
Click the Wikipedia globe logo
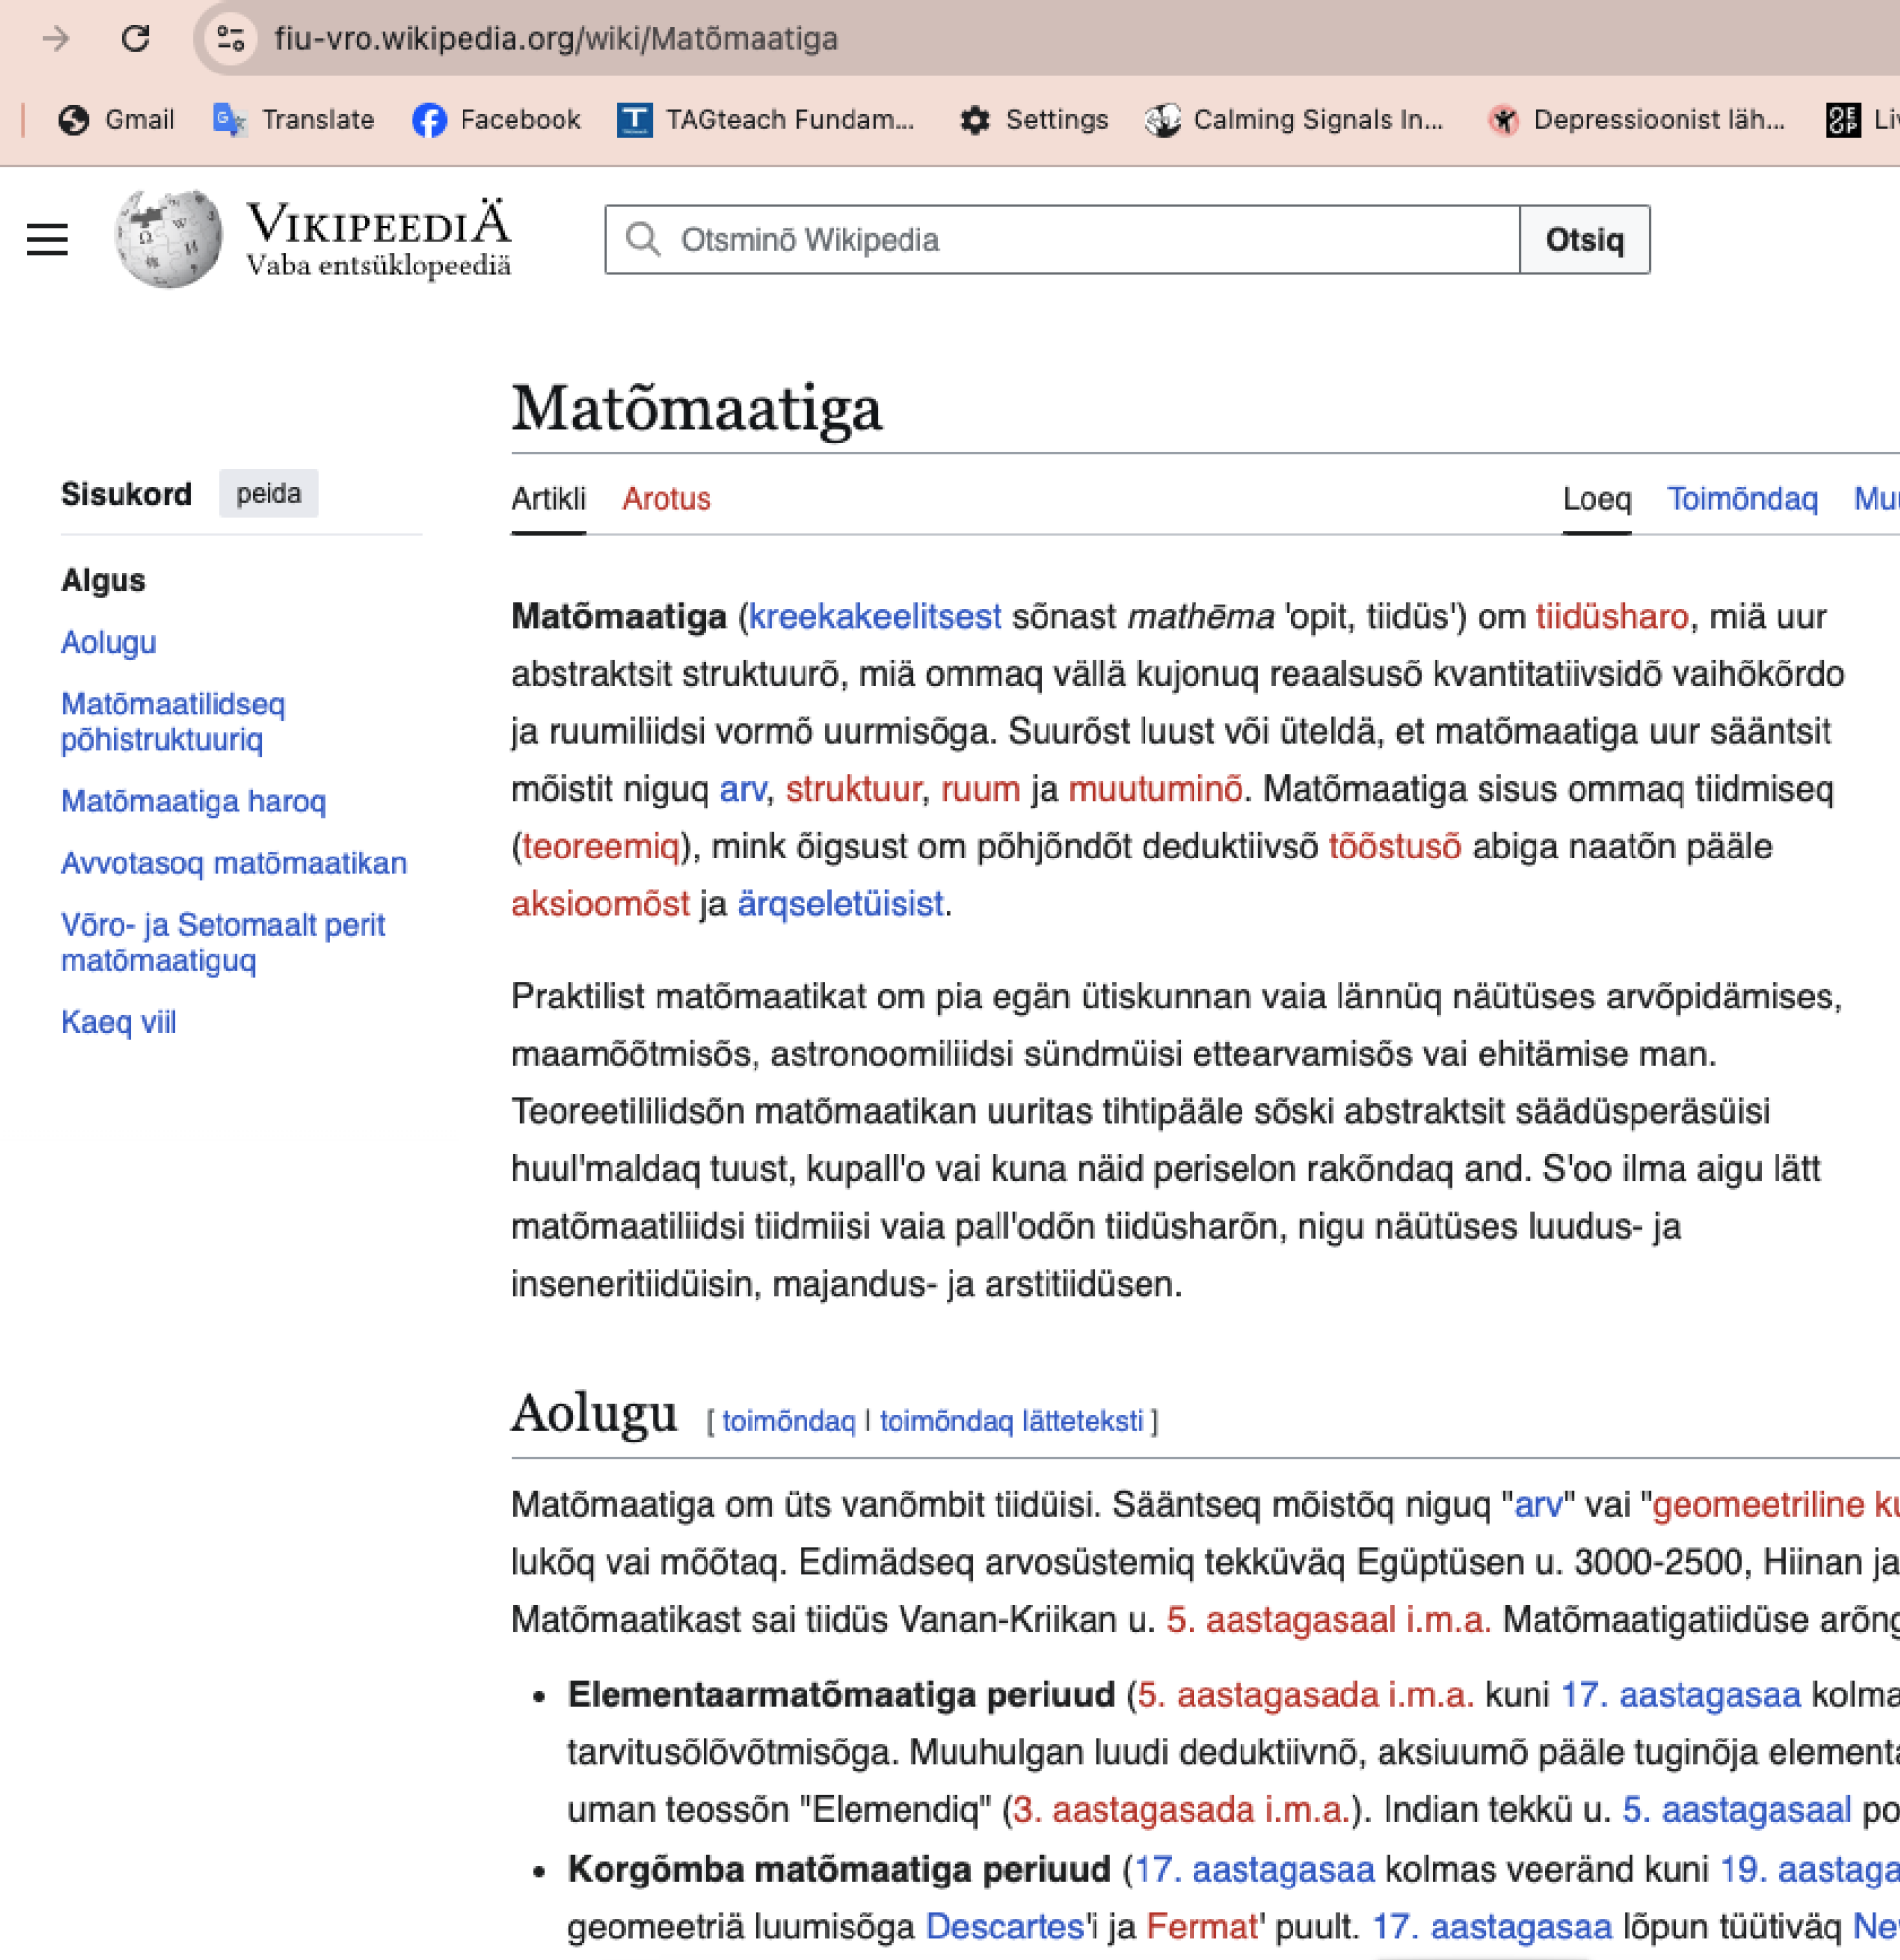click(x=168, y=239)
